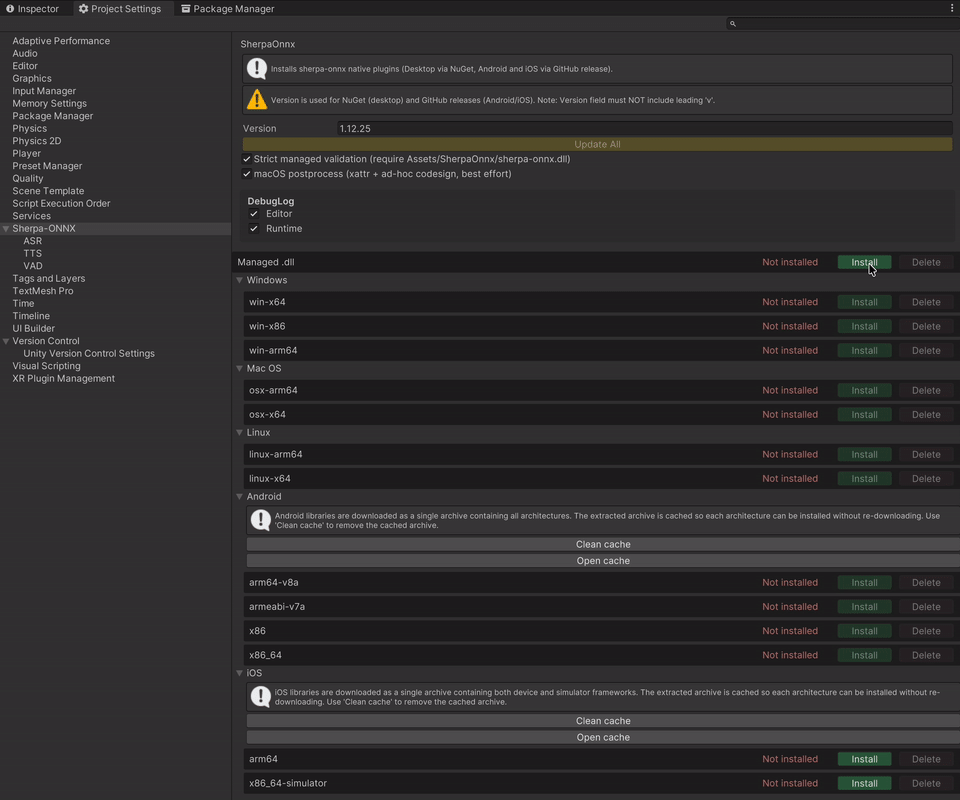Screen dimensions: 960x800
Task: Click the info icon beside the iOS cache note
Action: pos(261,697)
